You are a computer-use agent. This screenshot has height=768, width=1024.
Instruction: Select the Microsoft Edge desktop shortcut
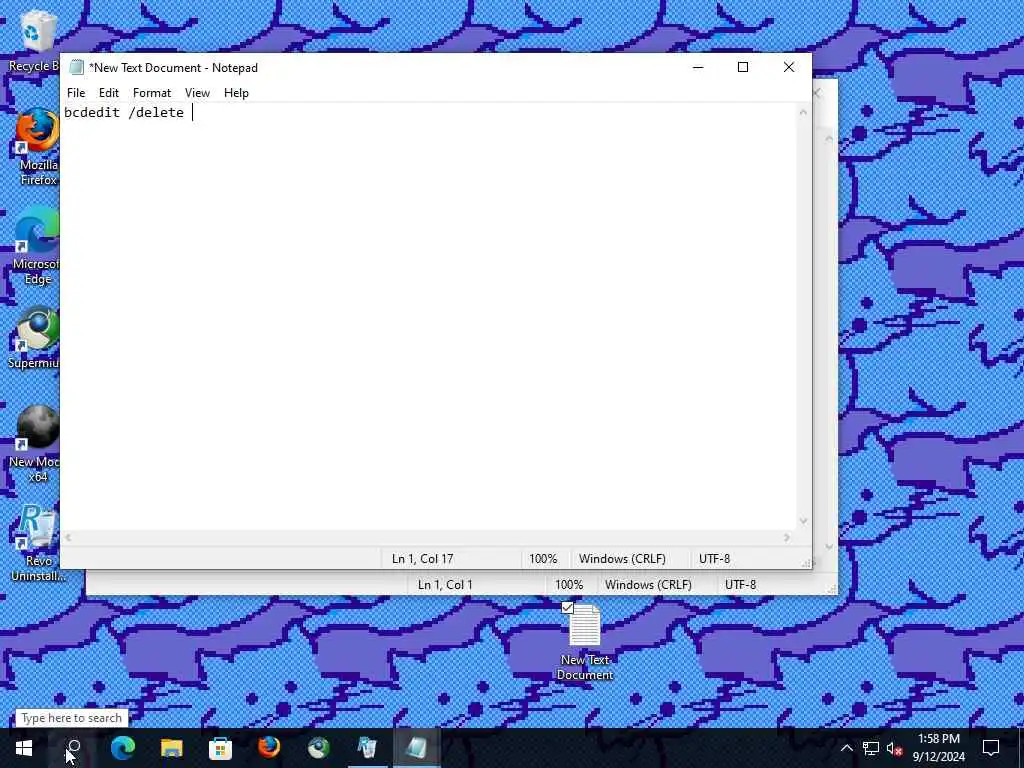click(35, 246)
